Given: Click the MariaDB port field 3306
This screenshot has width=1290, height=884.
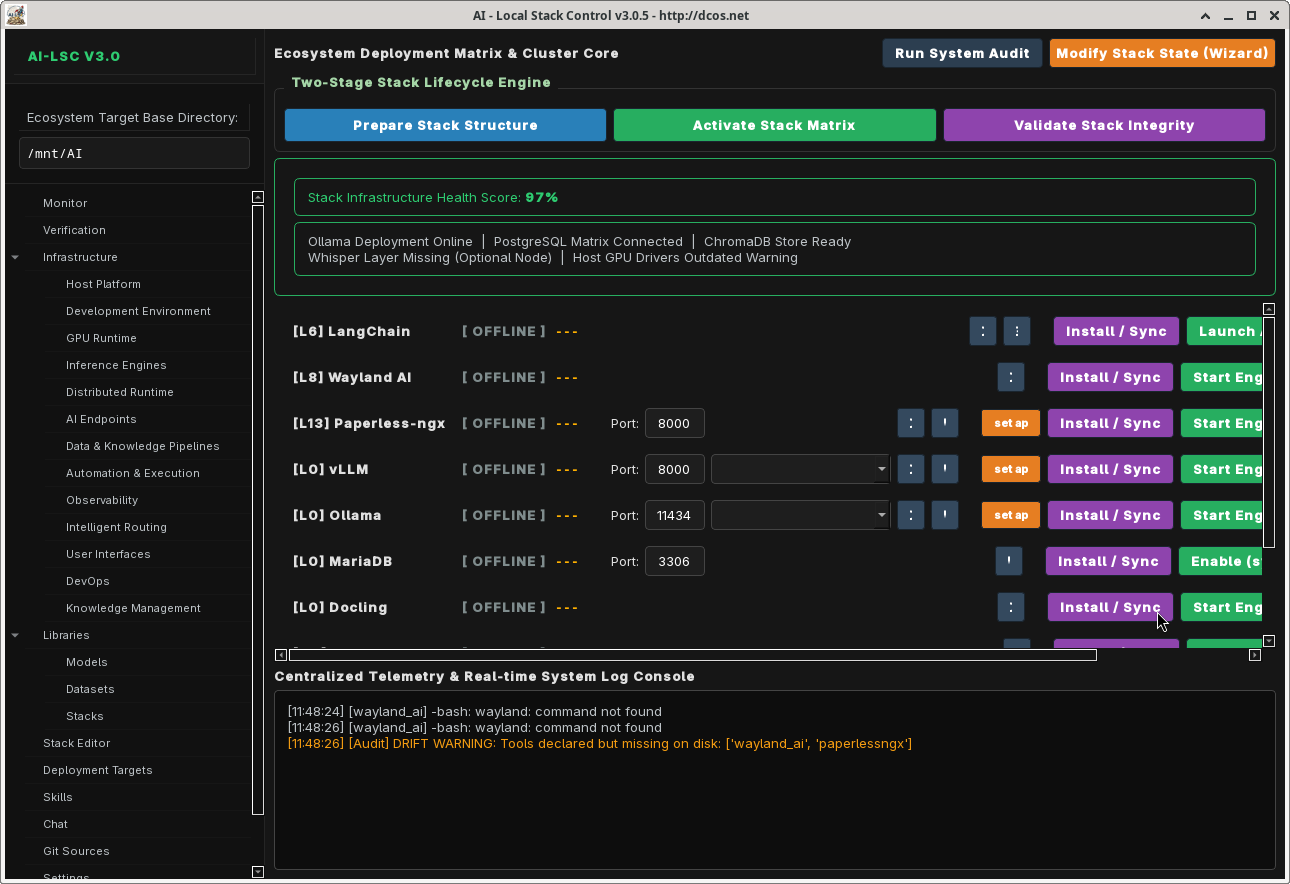Looking at the screenshot, I should 674,561.
